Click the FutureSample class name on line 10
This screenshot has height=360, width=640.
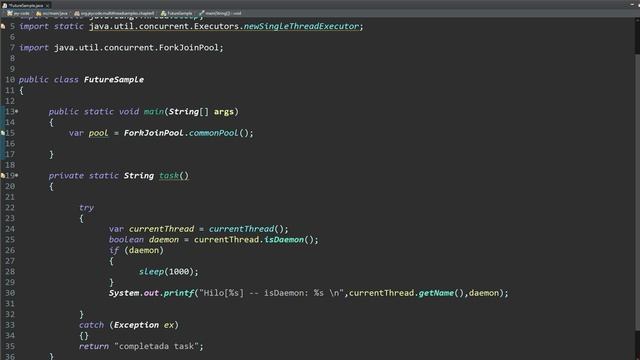pyautogui.click(x=114, y=80)
